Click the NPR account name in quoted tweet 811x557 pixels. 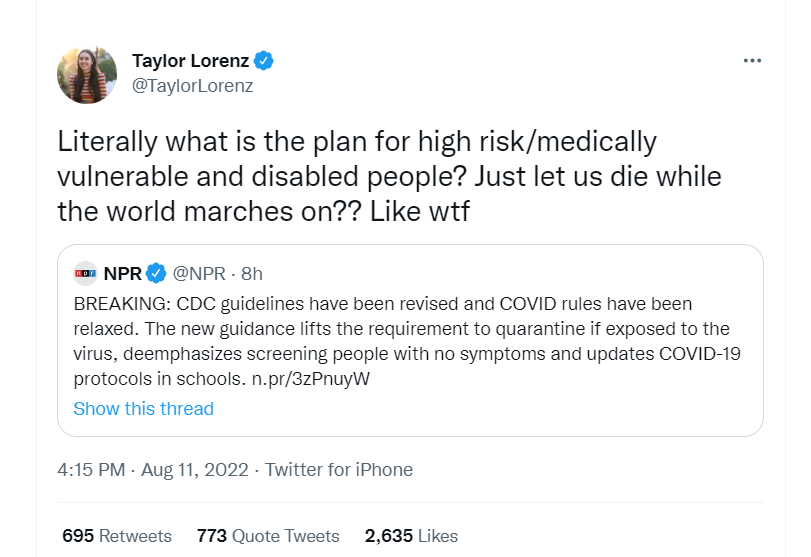point(122,273)
